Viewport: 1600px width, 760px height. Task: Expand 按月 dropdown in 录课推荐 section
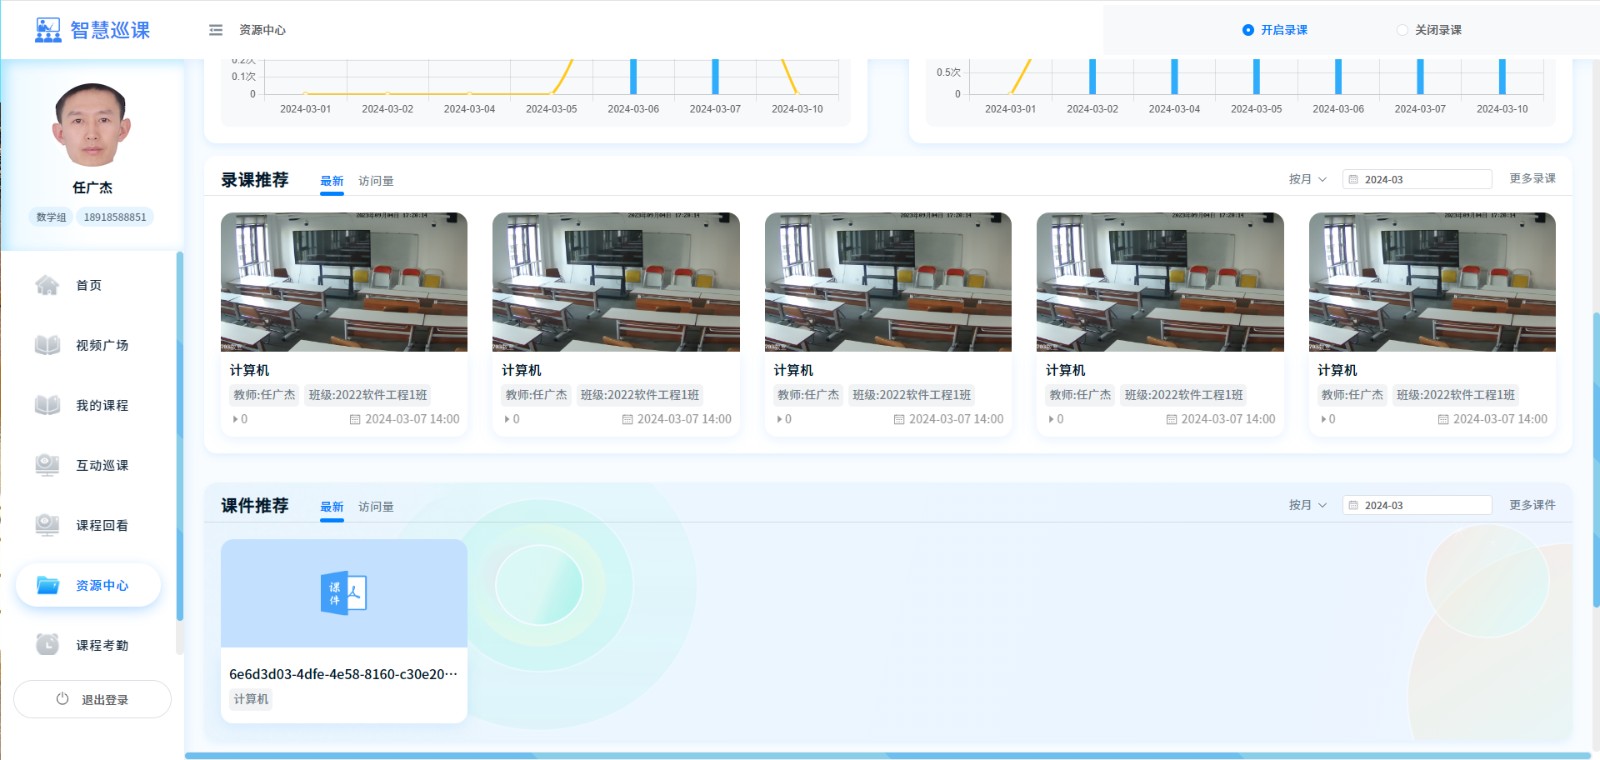[1307, 179]
